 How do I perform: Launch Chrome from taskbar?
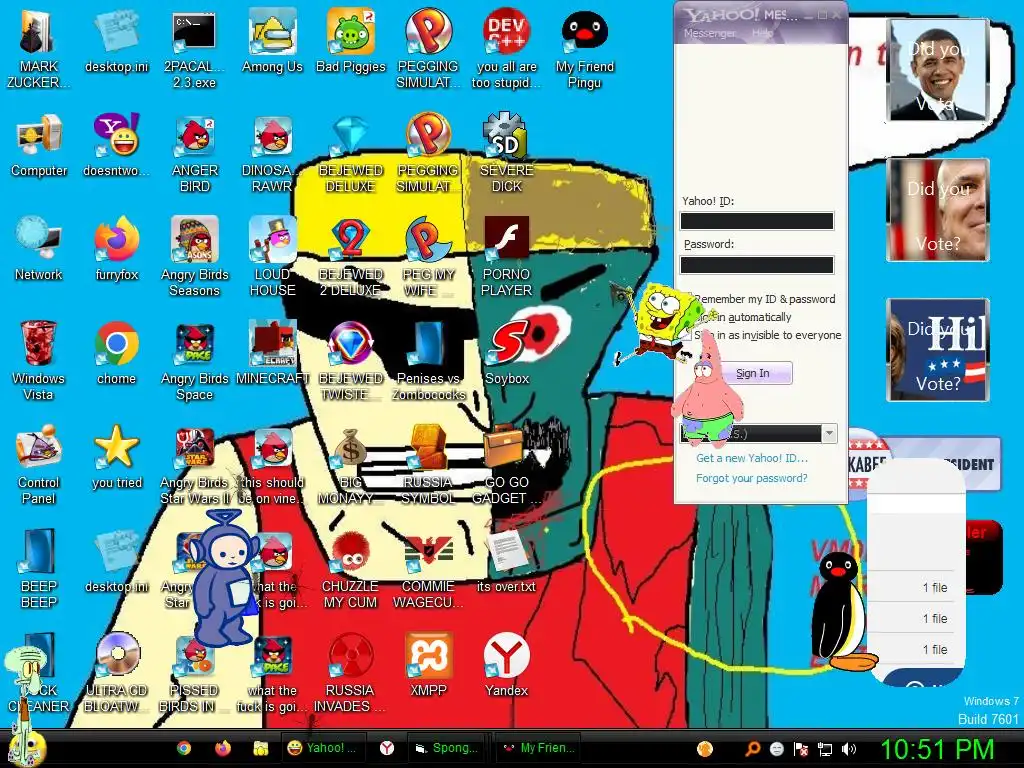pos(184,748)
